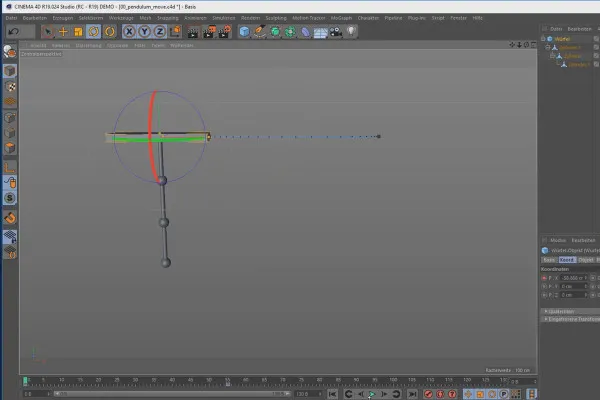
Task: Collapse the first null child under Würfel
Action: pyautogui.click(x=548, y=47)
